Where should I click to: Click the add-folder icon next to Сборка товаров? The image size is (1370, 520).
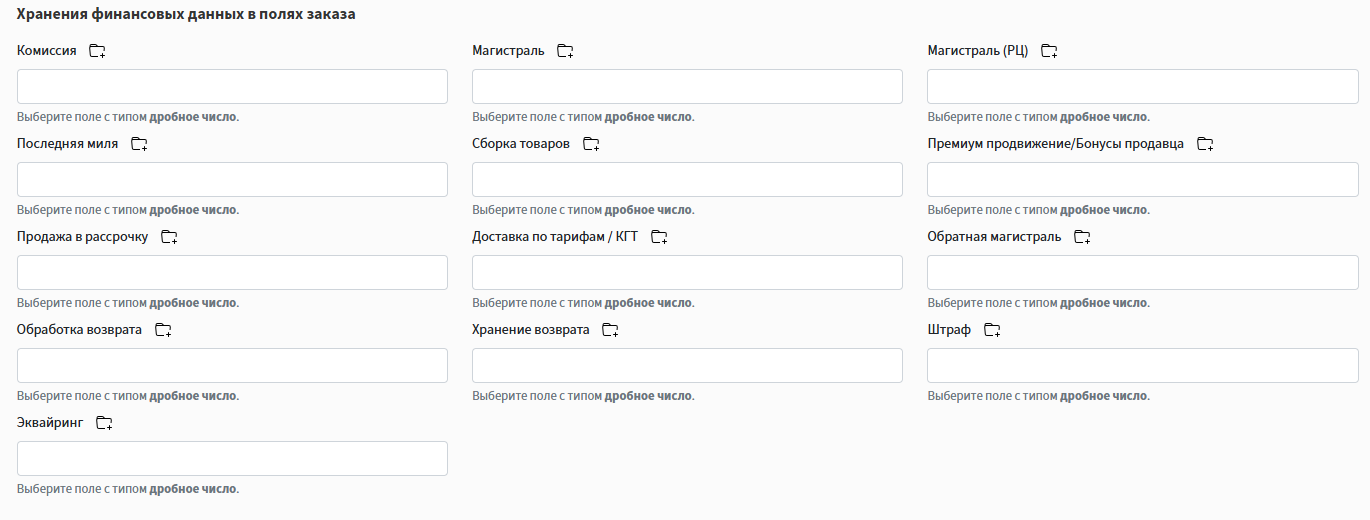pyautogui.click(x=591, y=144)
